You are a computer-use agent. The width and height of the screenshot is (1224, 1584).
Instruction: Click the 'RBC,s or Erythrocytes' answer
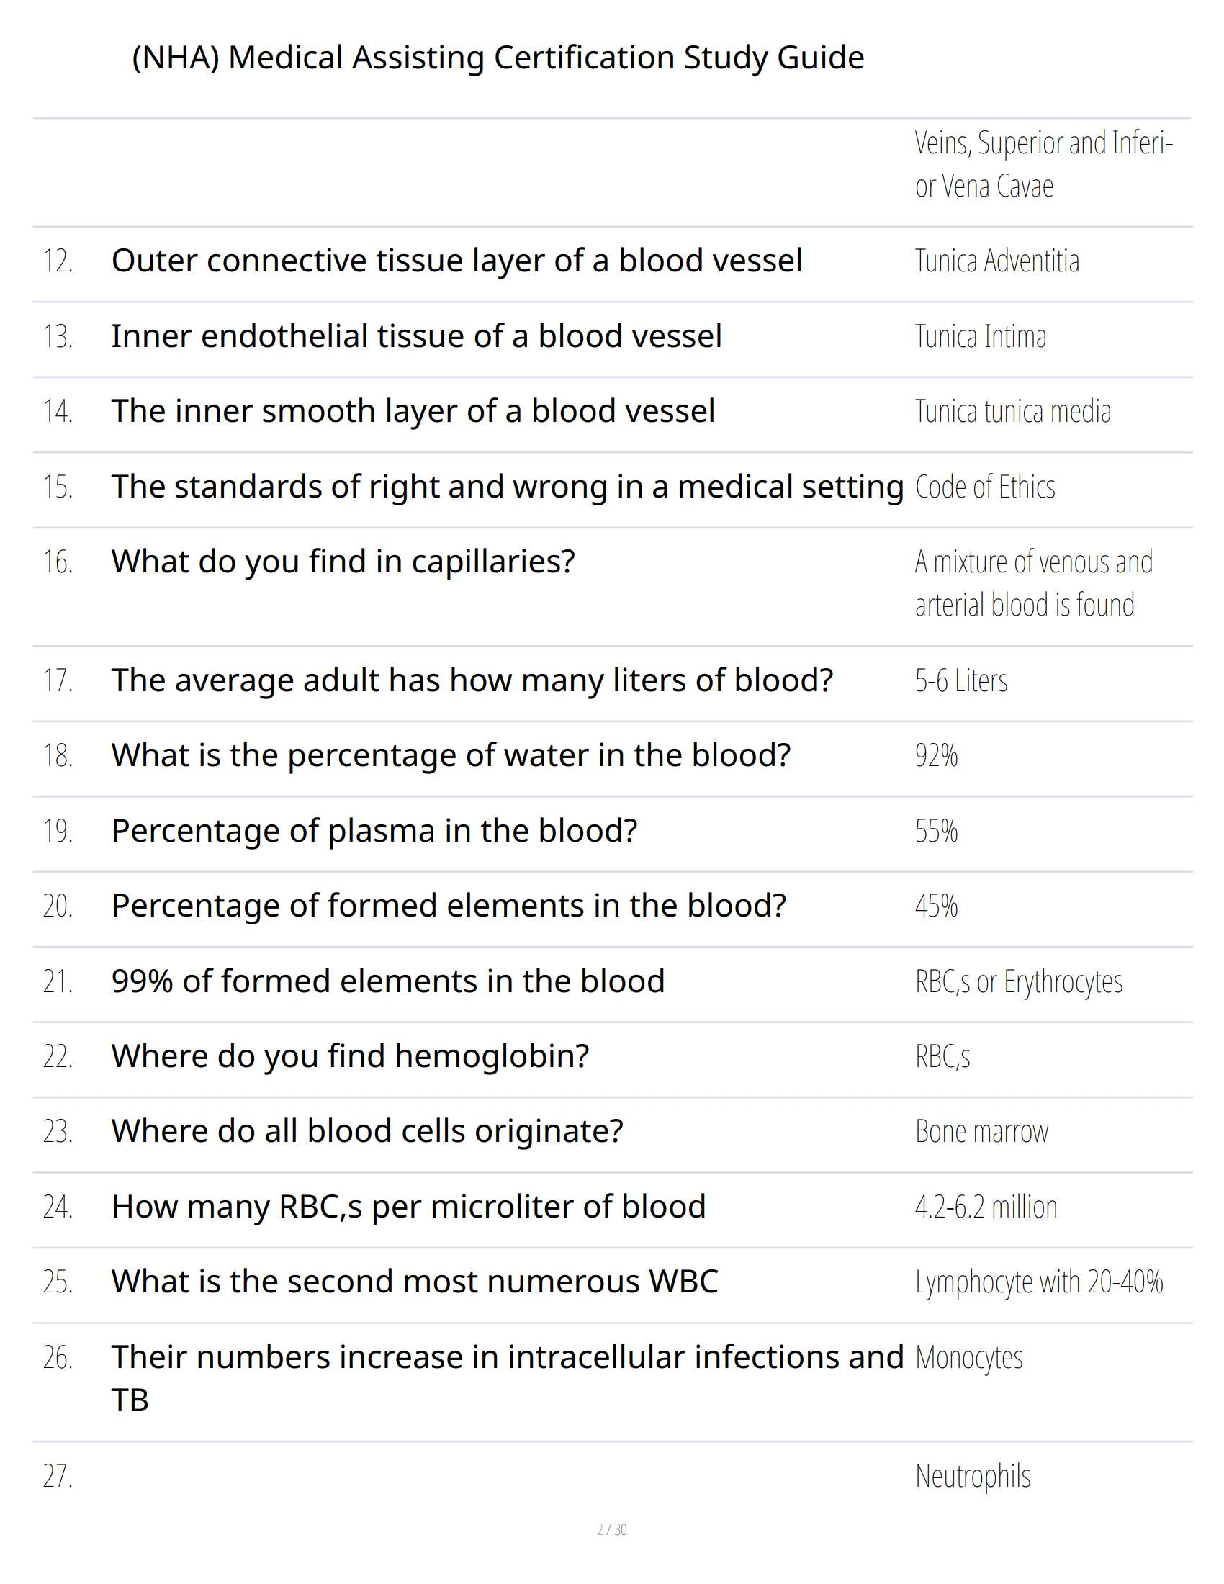tap(1018, 982)
